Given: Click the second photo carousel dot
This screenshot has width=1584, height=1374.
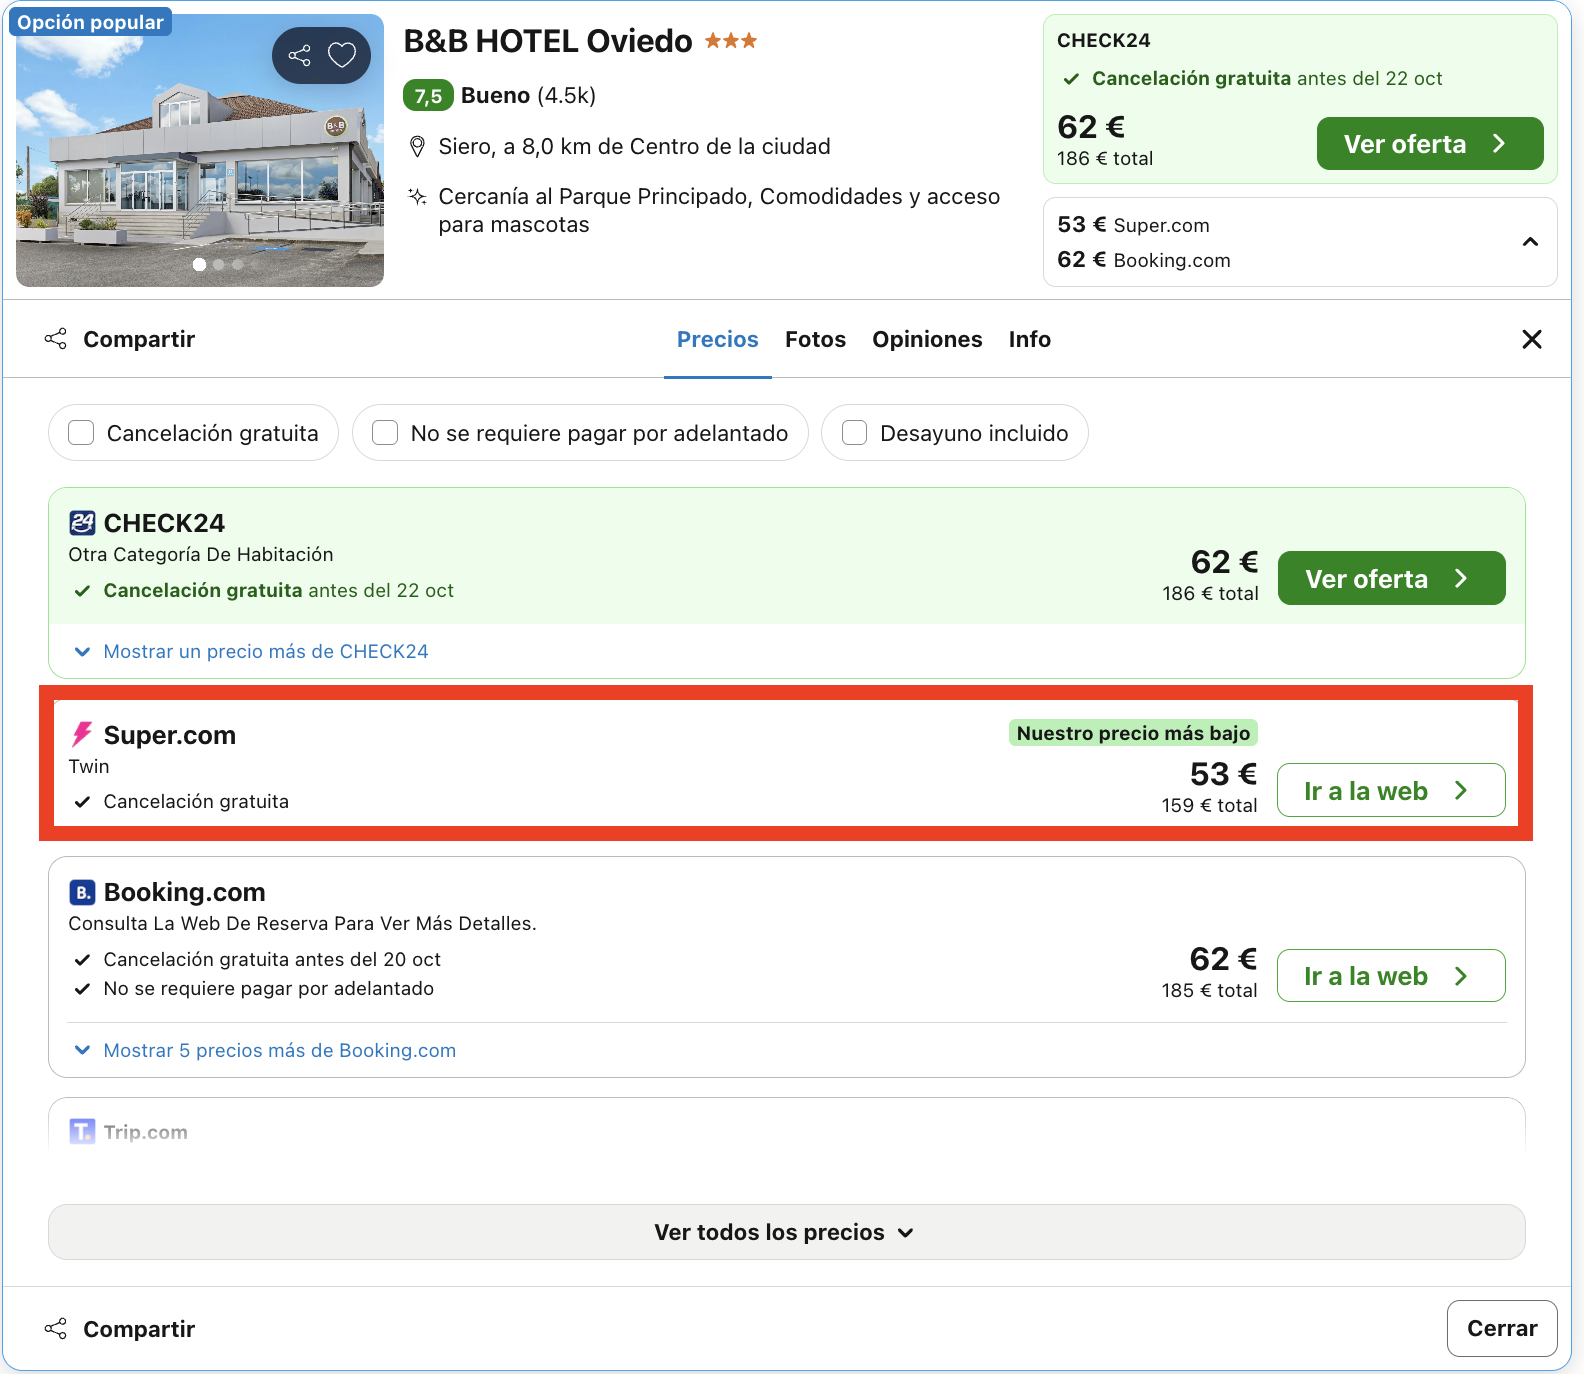Looking at the screenshot, I should click(219, 265).
